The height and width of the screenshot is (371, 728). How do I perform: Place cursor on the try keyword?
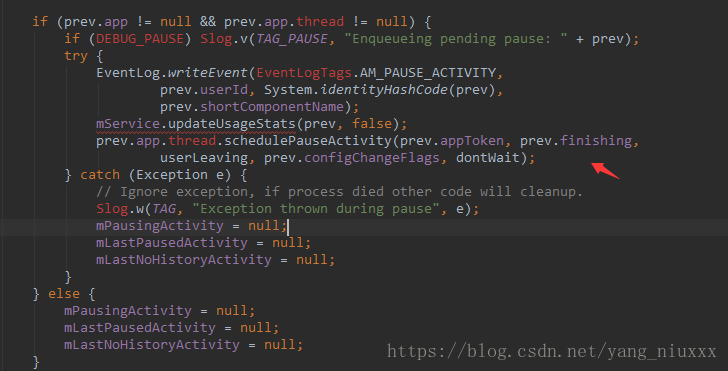pos(76,56)
